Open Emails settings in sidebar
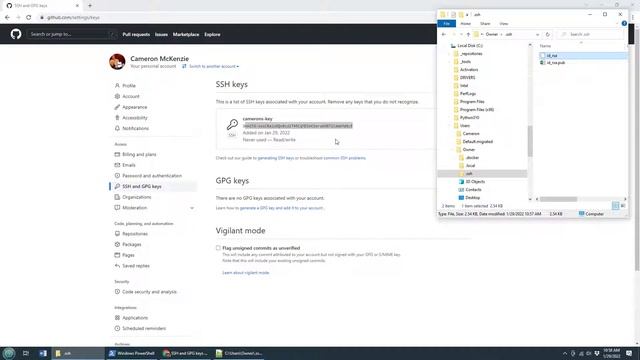Image resolution: width=640 pixels, height=360 pixels. (129, 165)
